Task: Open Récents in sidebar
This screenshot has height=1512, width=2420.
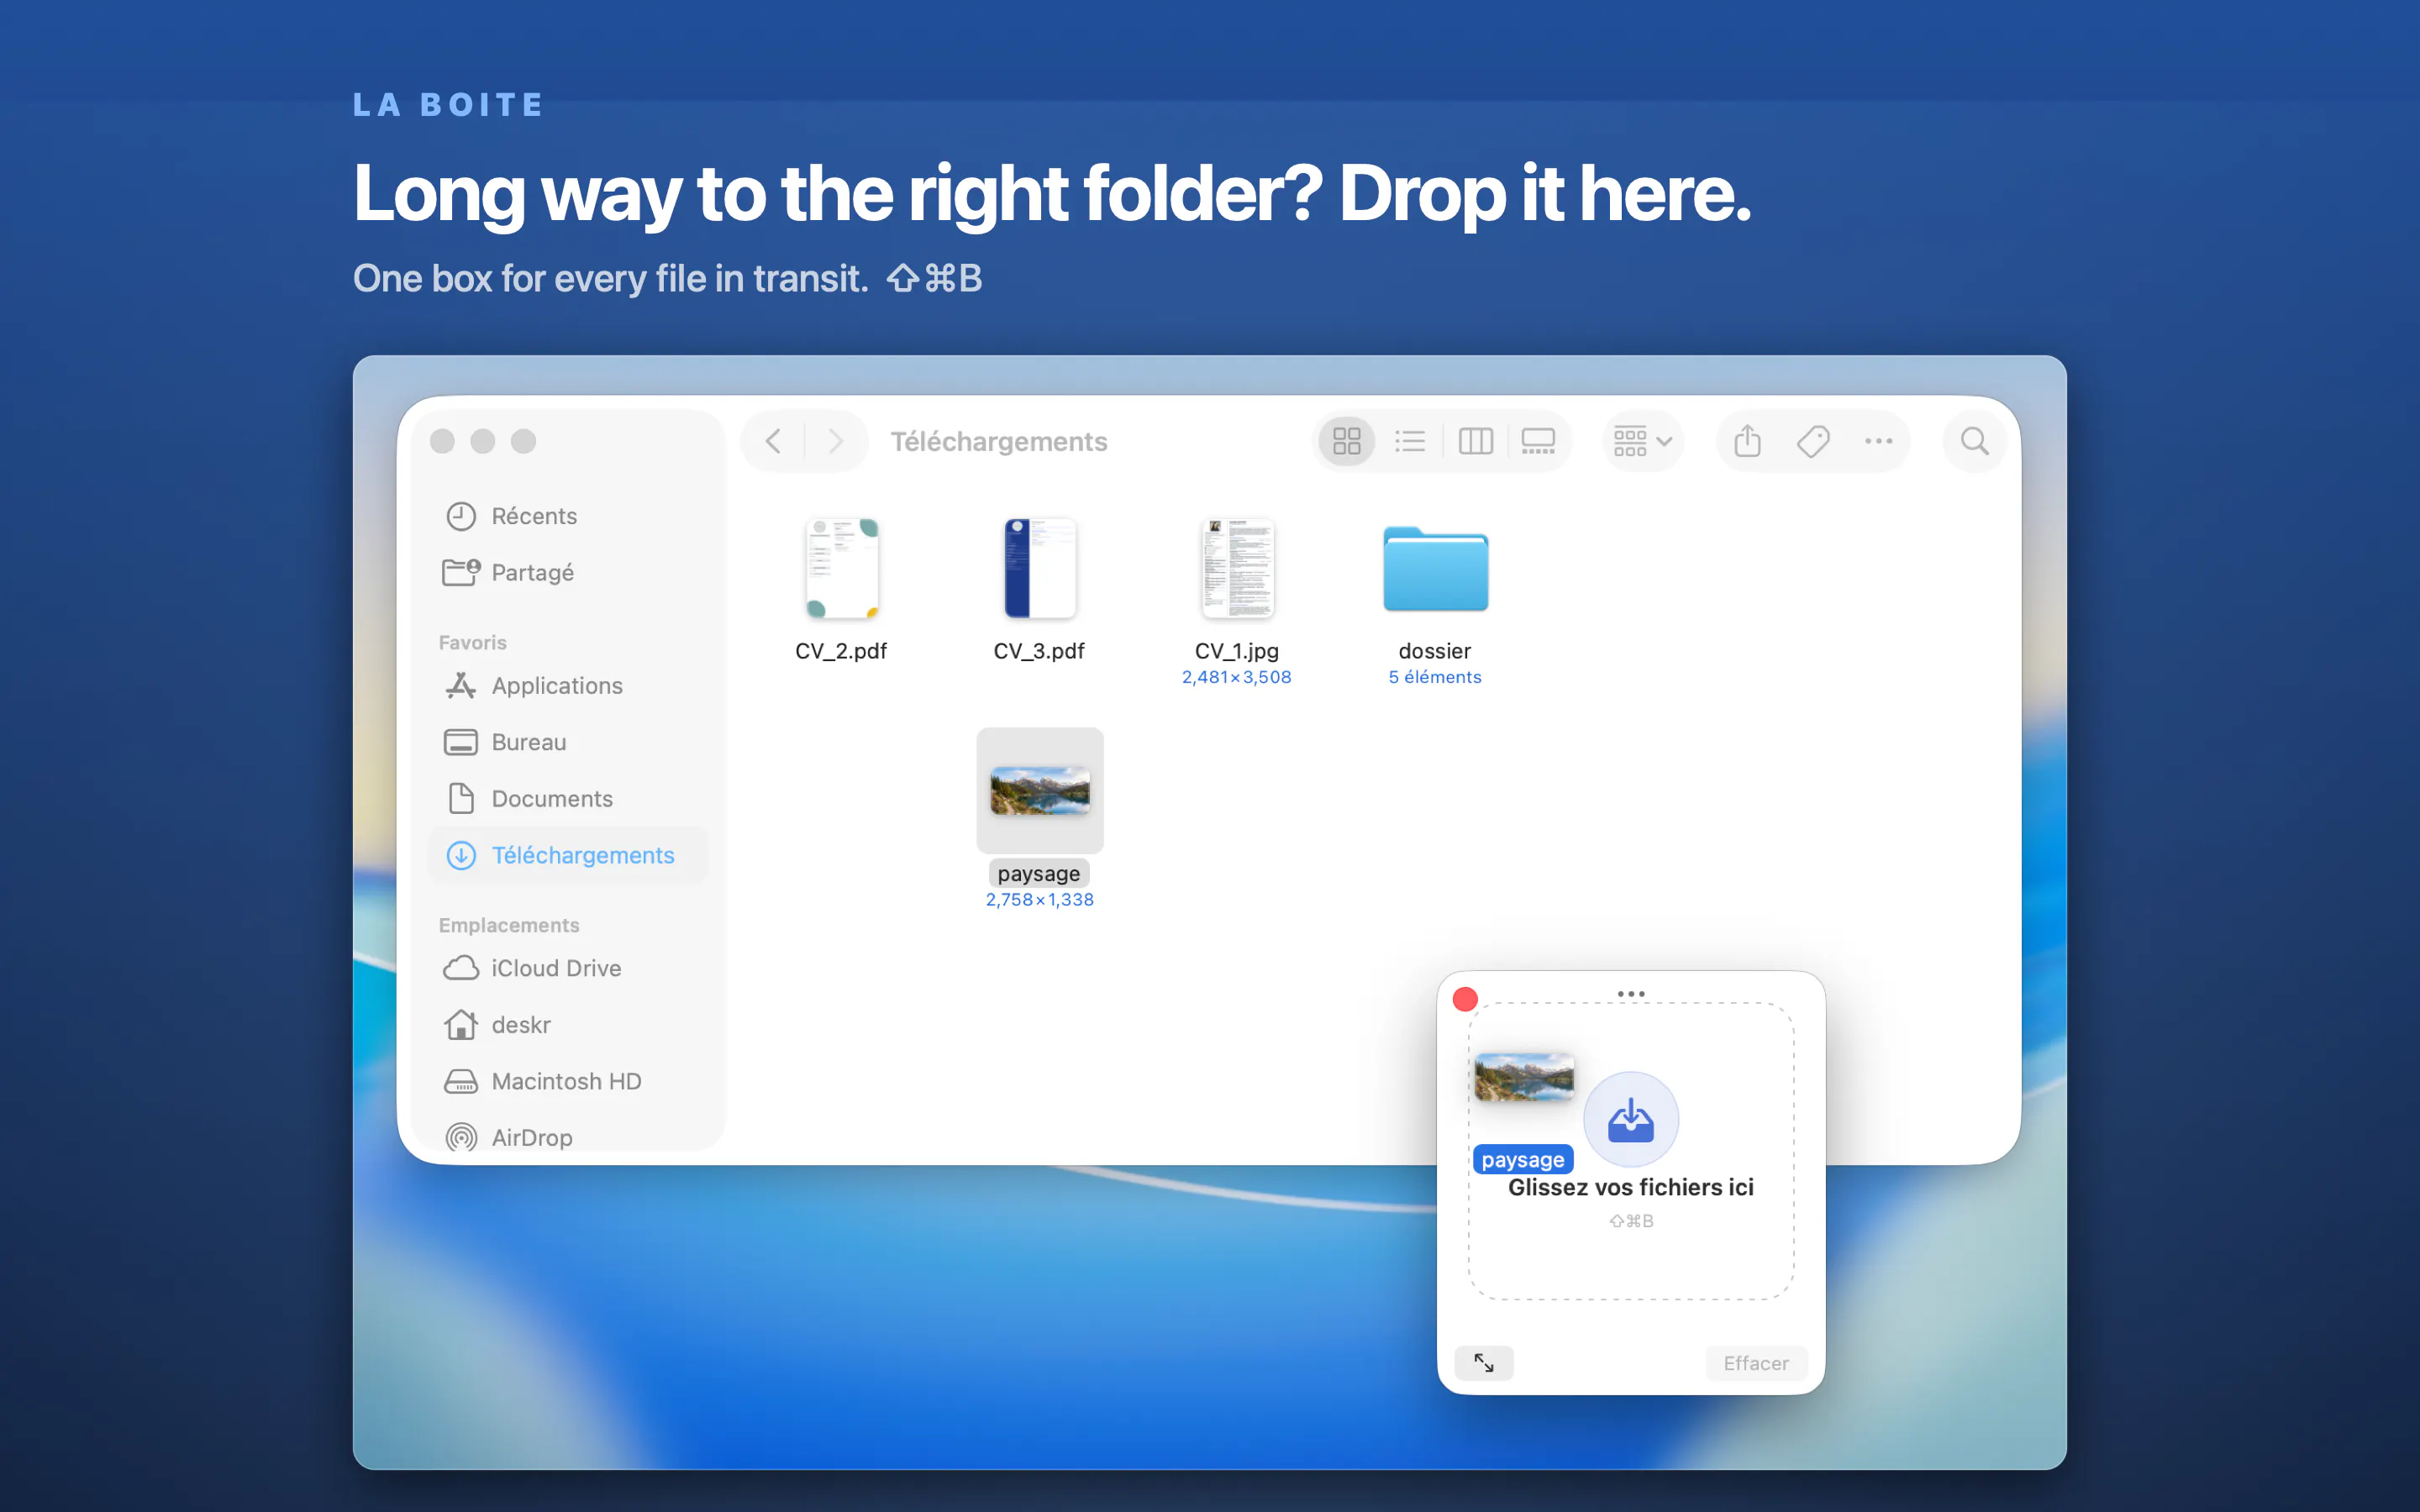Action: click(x=567, y=516)
